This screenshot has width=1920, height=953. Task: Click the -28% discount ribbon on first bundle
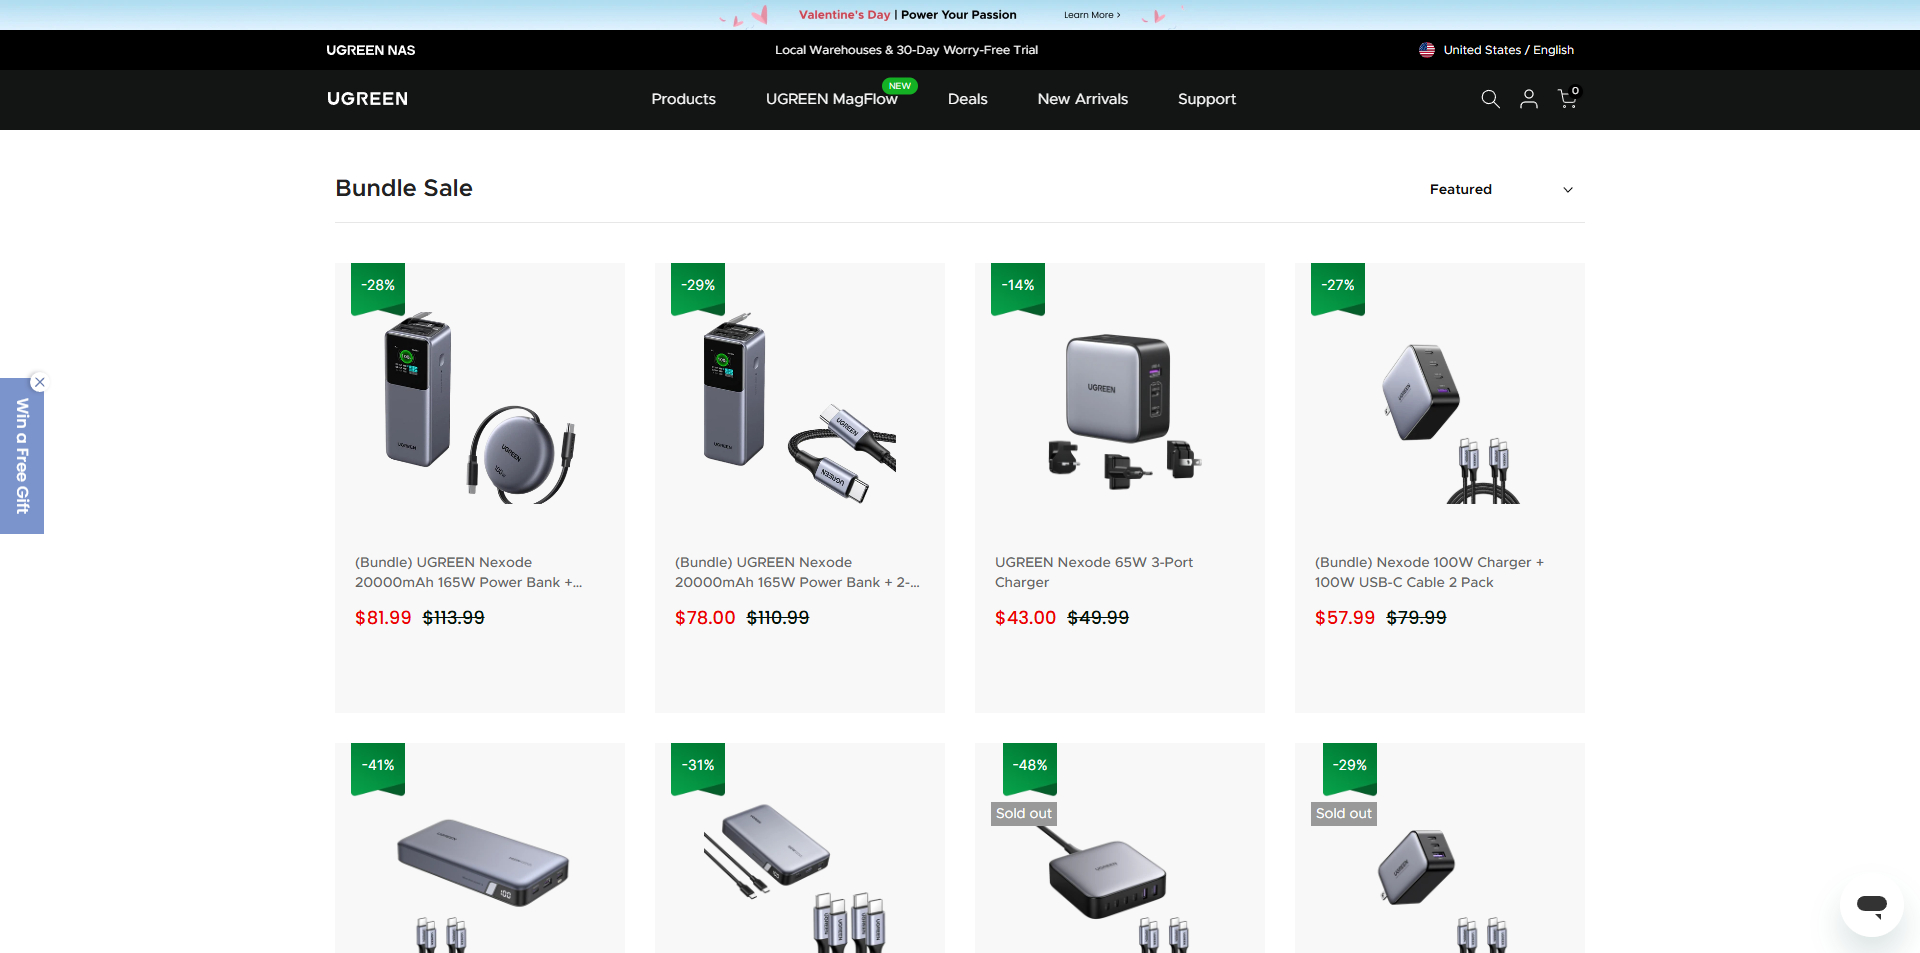pyautogui.click(x=376, y=286)
